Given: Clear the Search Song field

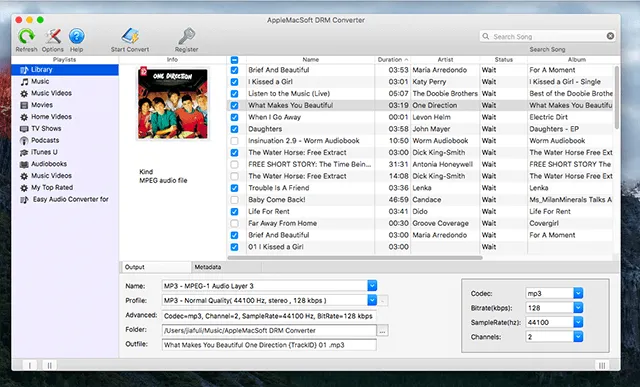Looking at the screenshot, I should pos(610,36).
